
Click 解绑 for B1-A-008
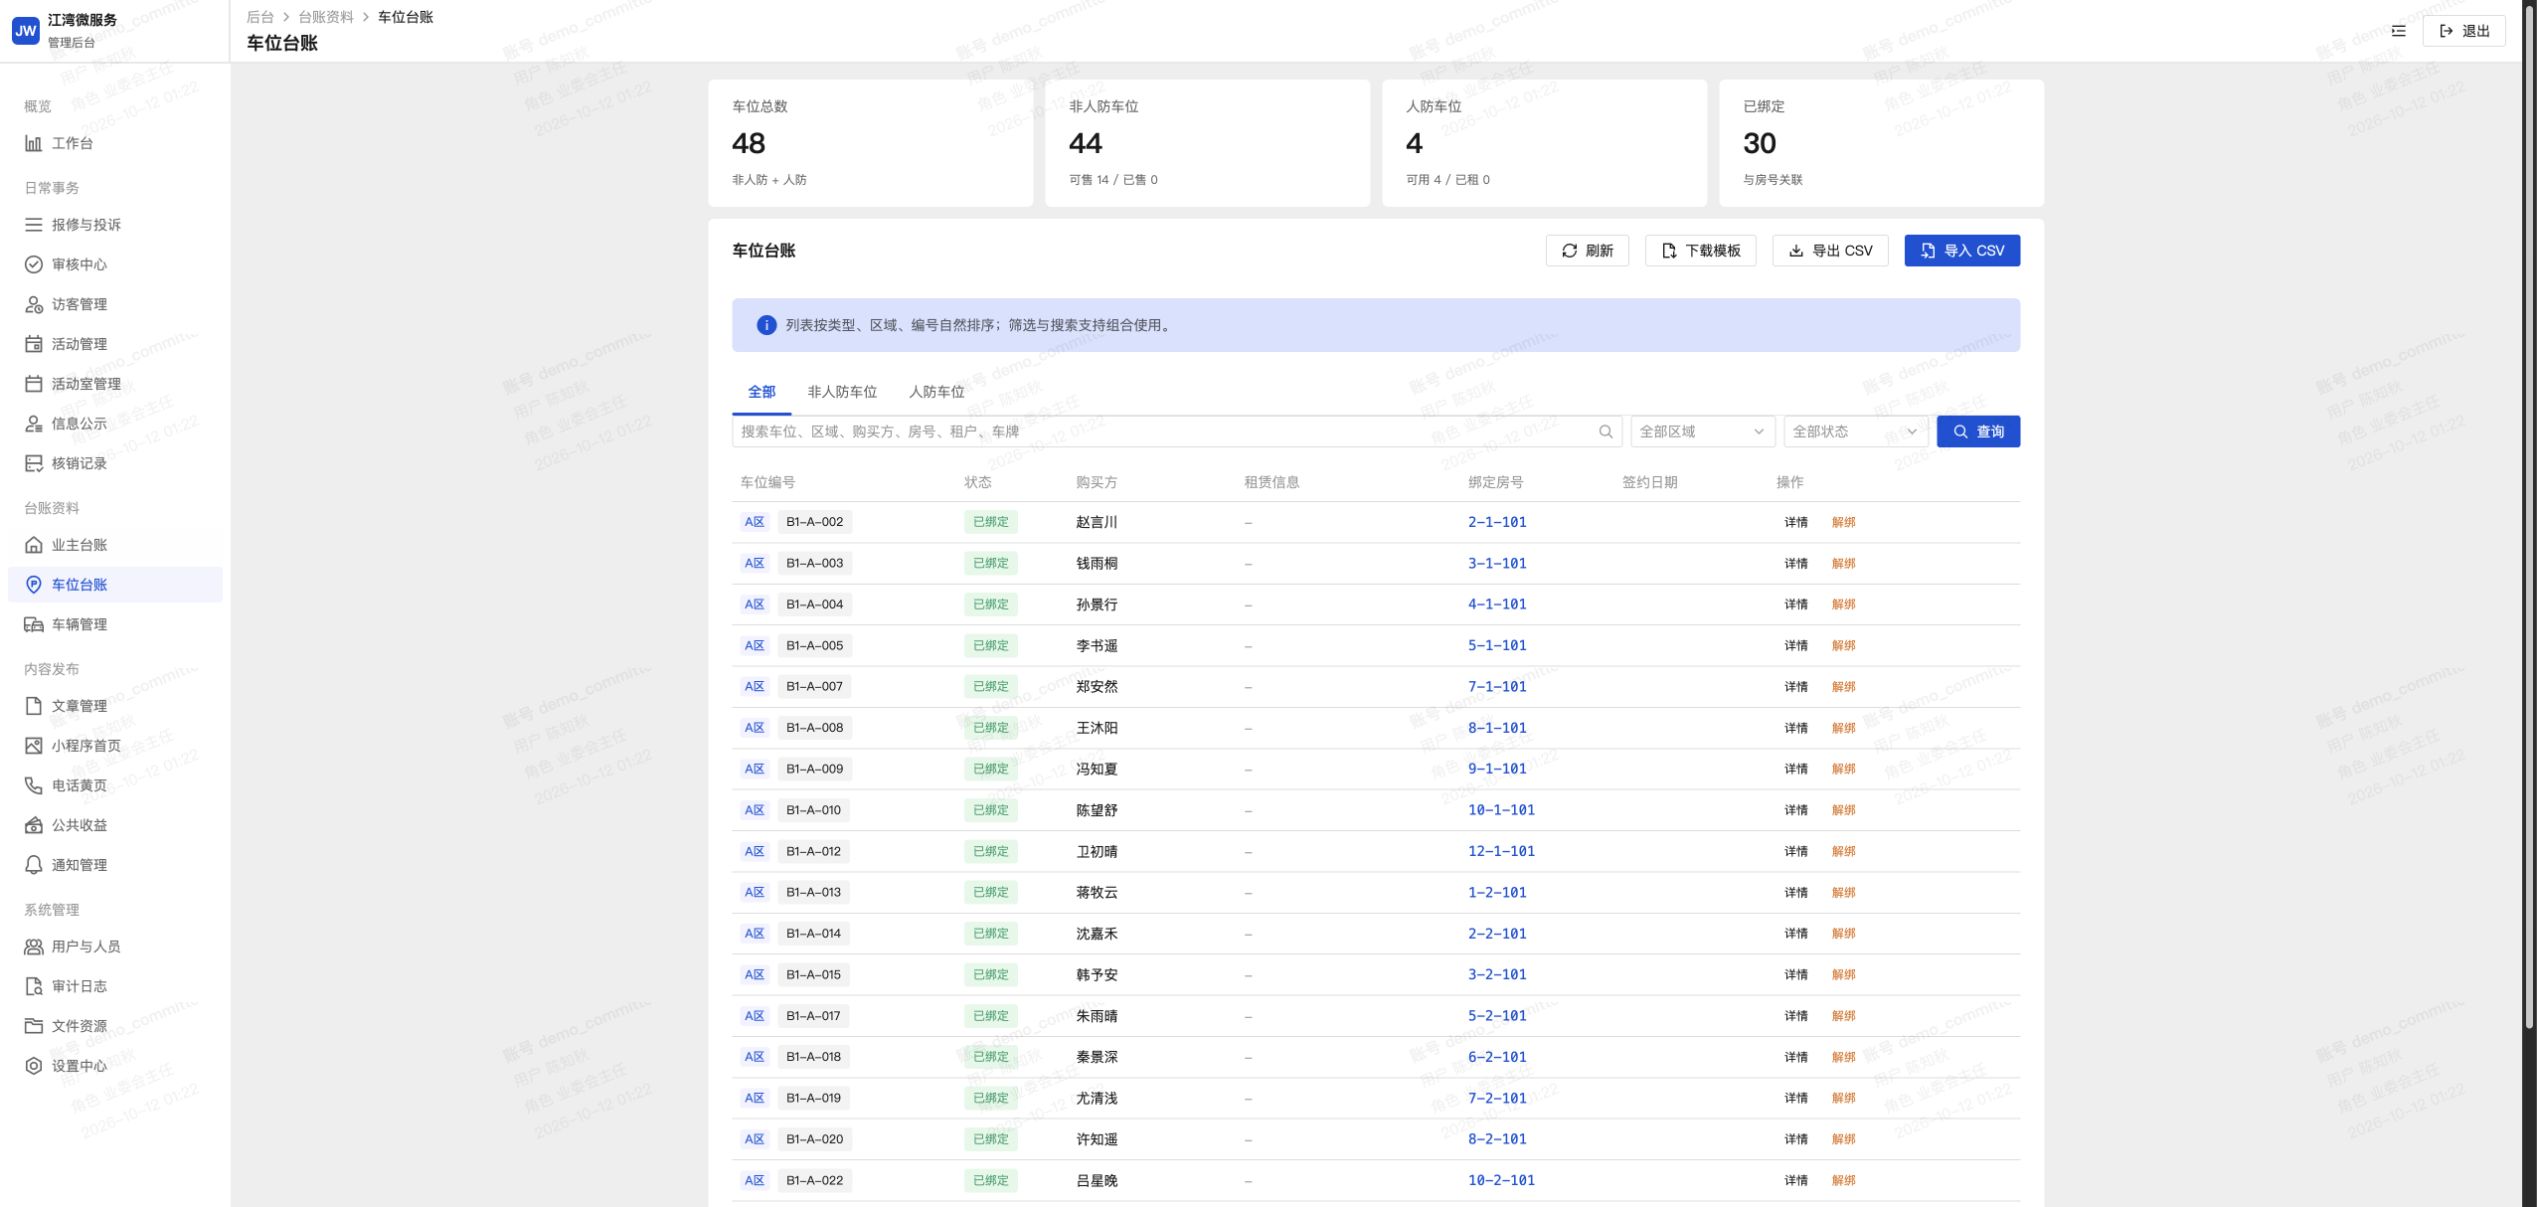[1843, 728]
